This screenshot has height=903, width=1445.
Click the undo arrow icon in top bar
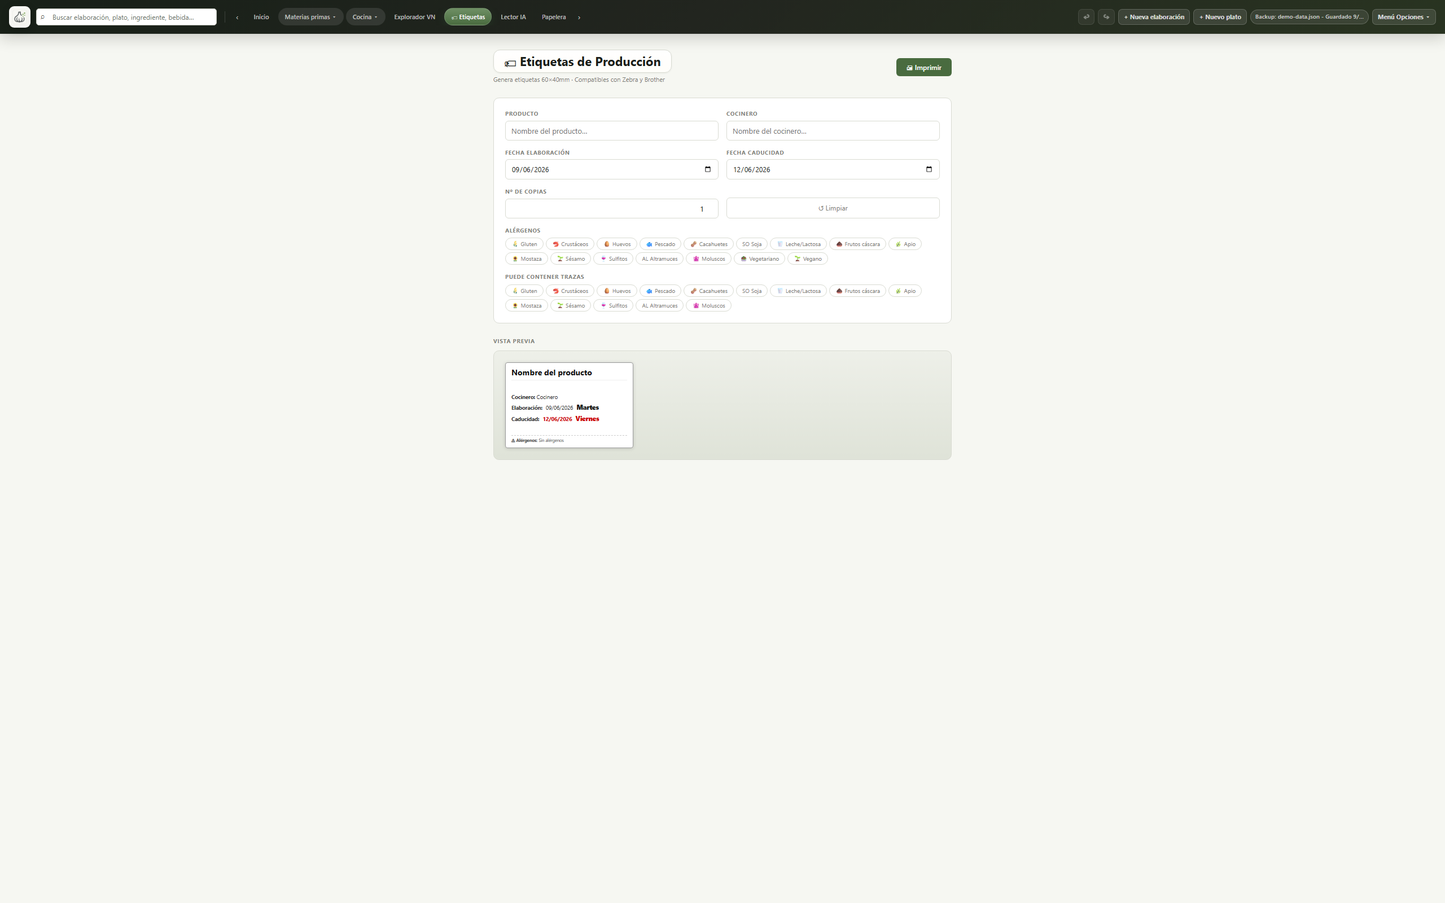tap(1086, 17)
